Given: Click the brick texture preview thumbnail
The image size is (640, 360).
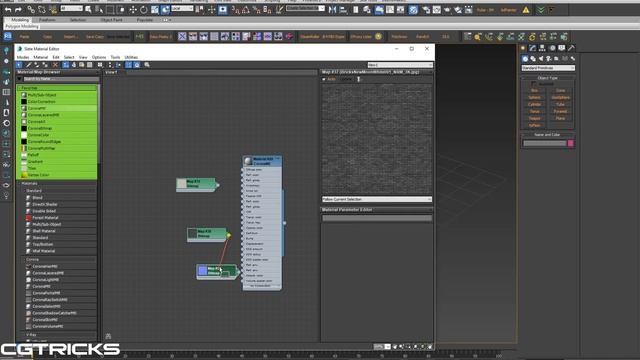Looking at the screenshot, I should pos(377,139).
